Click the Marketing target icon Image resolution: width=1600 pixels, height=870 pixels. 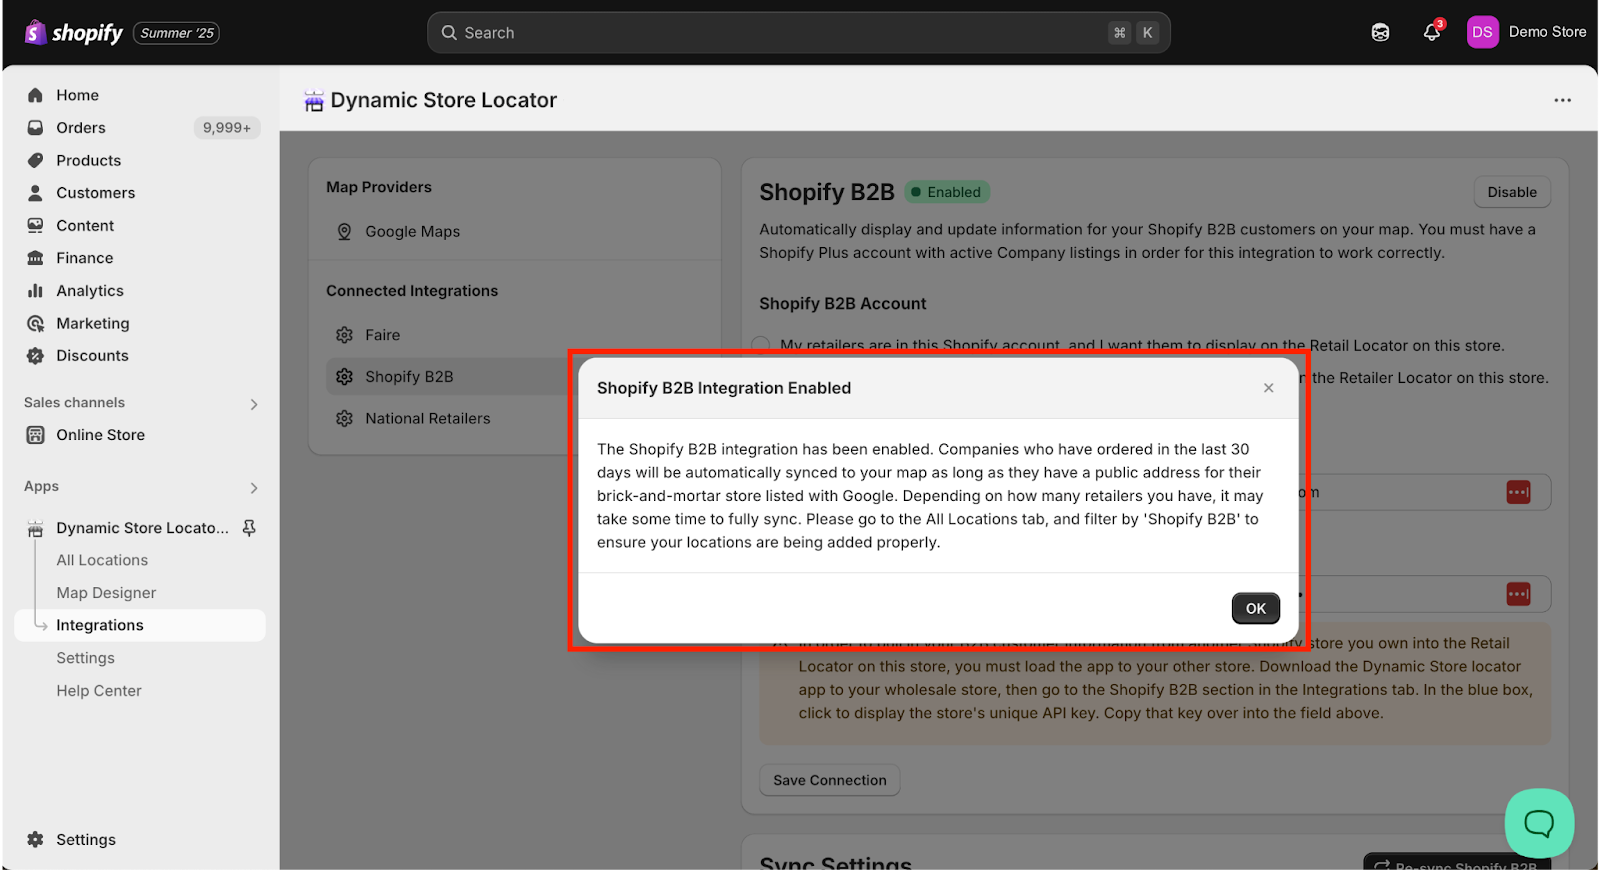pyautogui.click(x=36, y=323)
